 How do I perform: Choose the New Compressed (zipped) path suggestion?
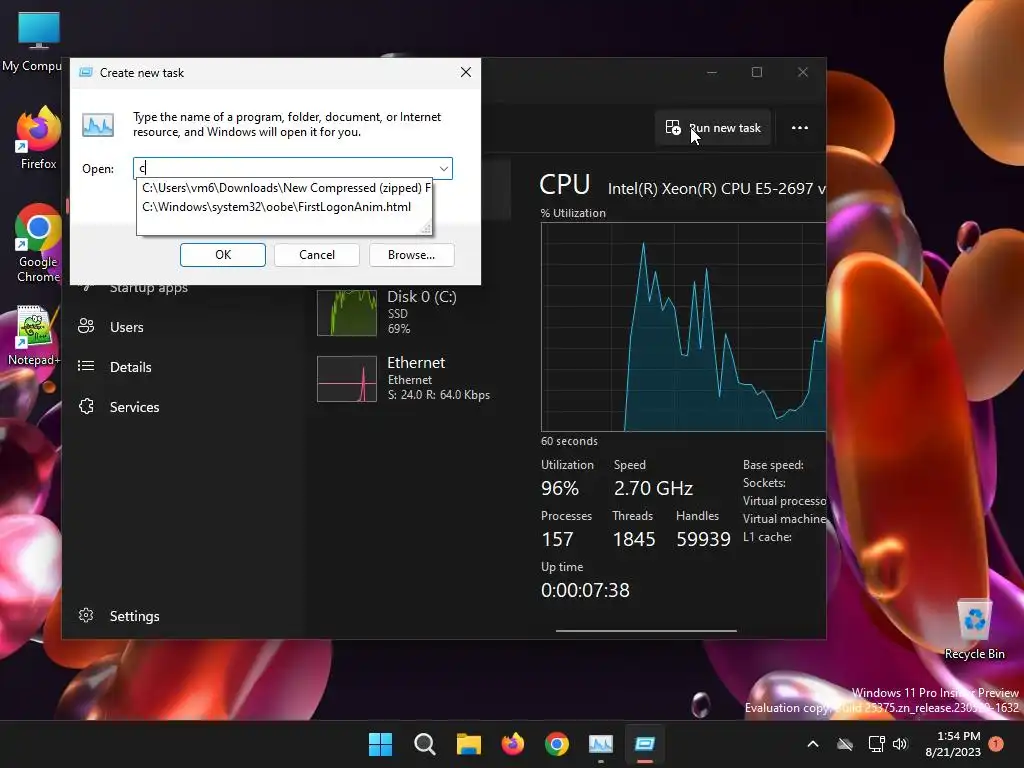coord(286,188)
